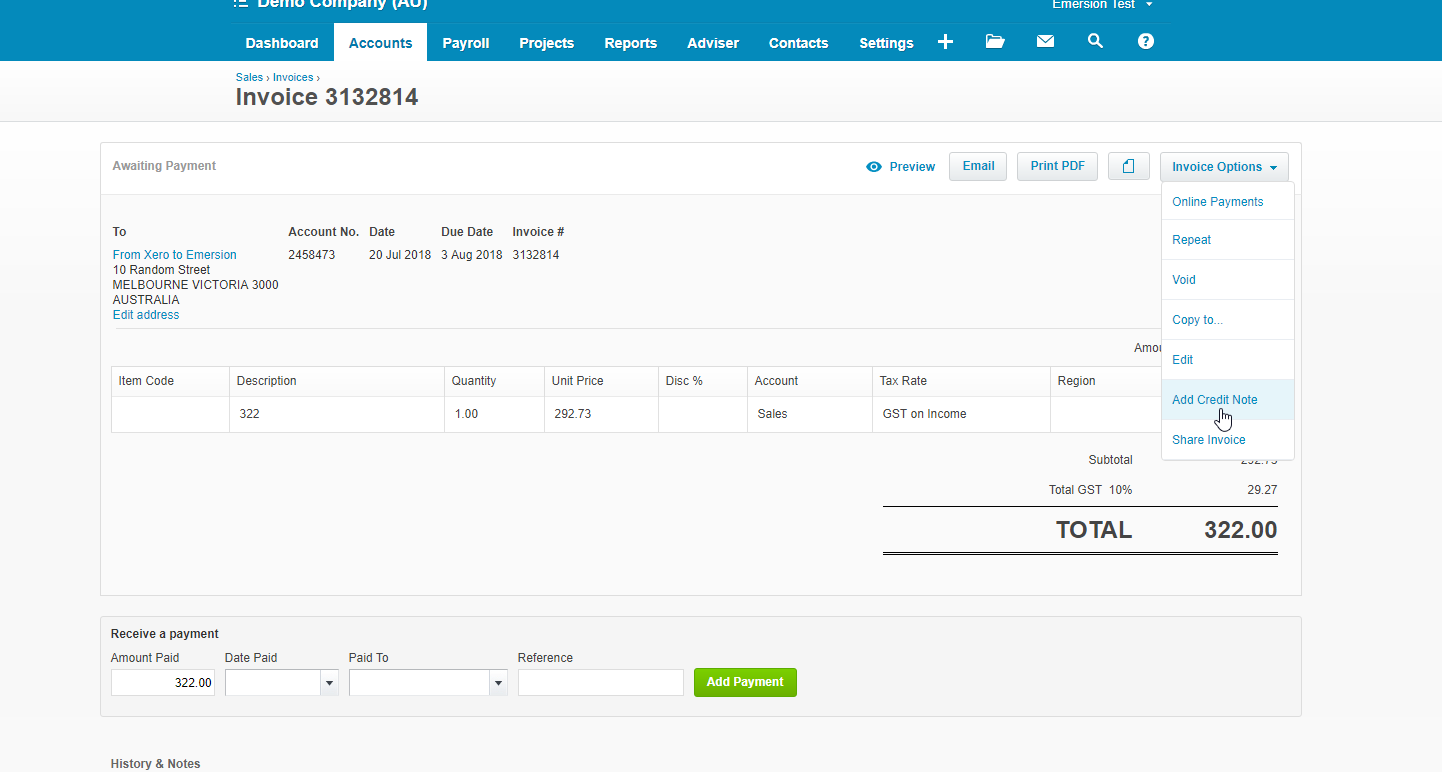This screenshot has height=772, width=1442.
Task: Click the search magnifier icon
Action: (x=1095, y=42)
